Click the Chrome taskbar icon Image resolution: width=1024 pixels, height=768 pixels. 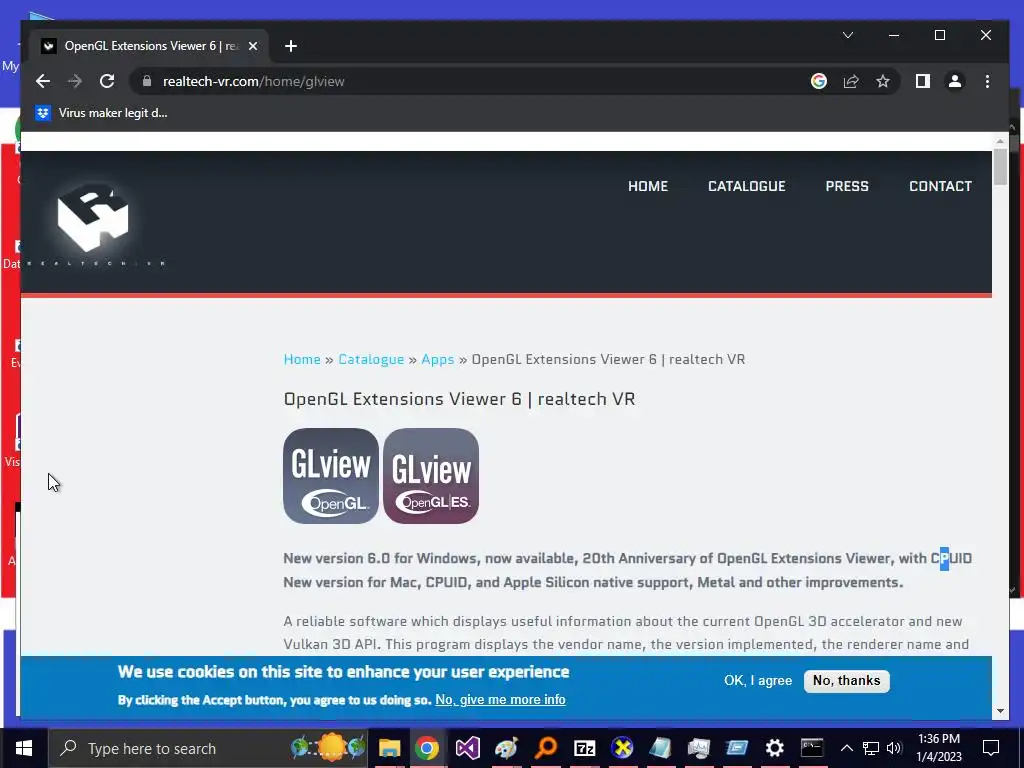tap(427, 748)
